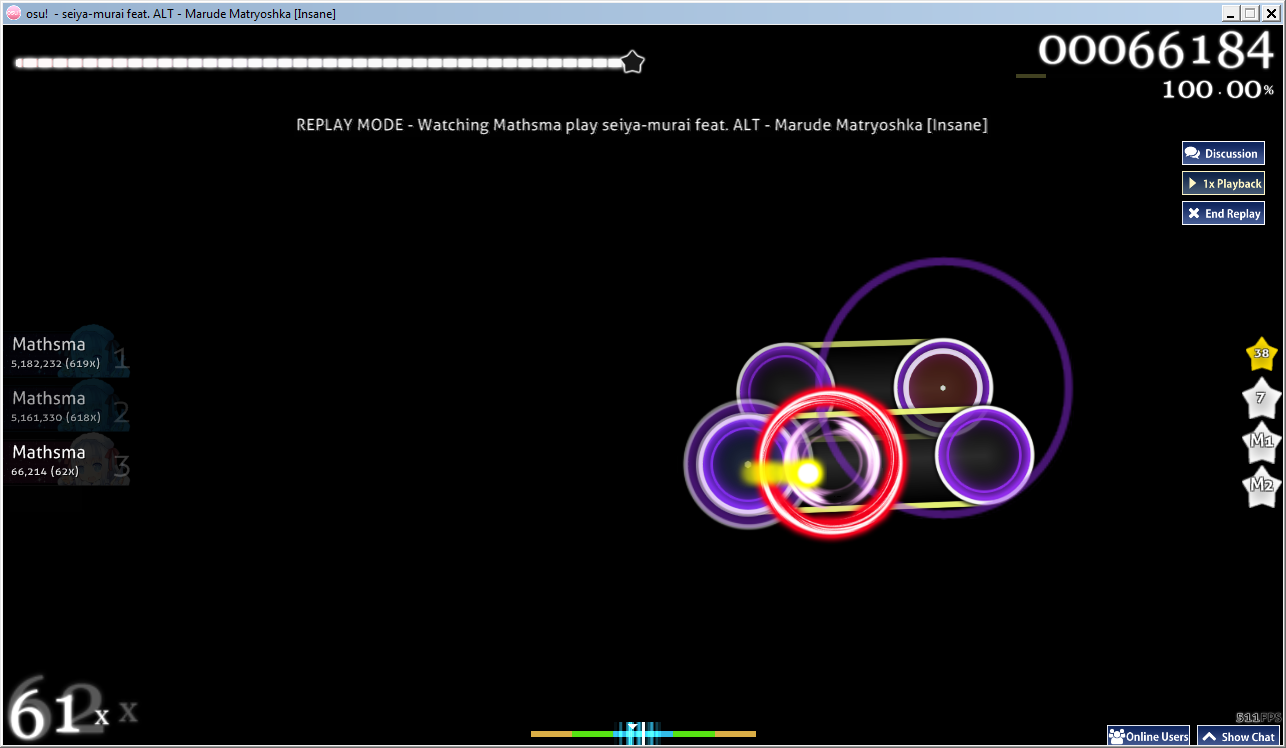Open the Online Users panel
The image size is (1286, 748).
coord(1148,736)
